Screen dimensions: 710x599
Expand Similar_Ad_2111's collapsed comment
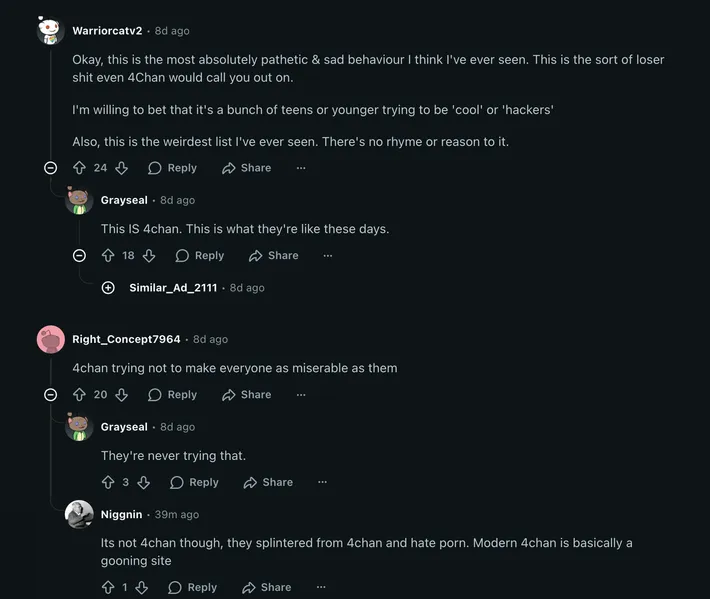(x=108, y=288)
